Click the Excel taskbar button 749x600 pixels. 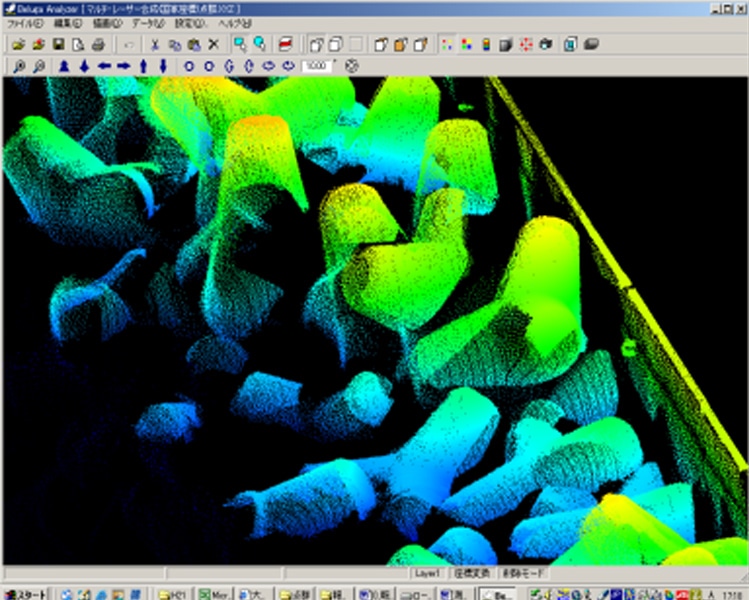pos(214,594)
